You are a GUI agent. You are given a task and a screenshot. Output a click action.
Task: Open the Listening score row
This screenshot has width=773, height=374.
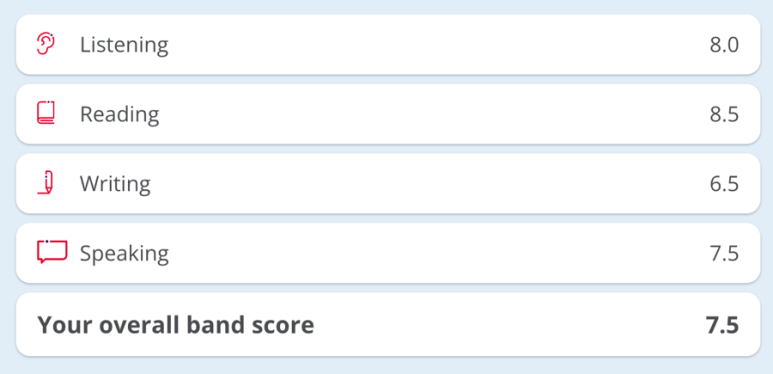388,45
